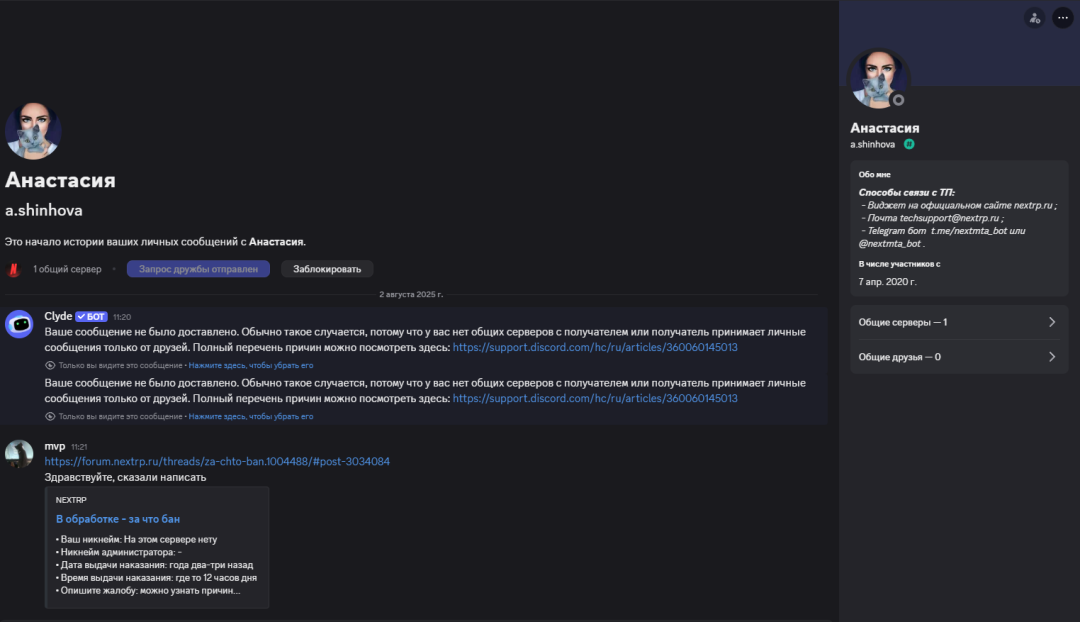Open support.discord.com link in second Clyde message
The height and width of the screenshot is (622, 1080).
pyautogui.click(x=595, y=398)
